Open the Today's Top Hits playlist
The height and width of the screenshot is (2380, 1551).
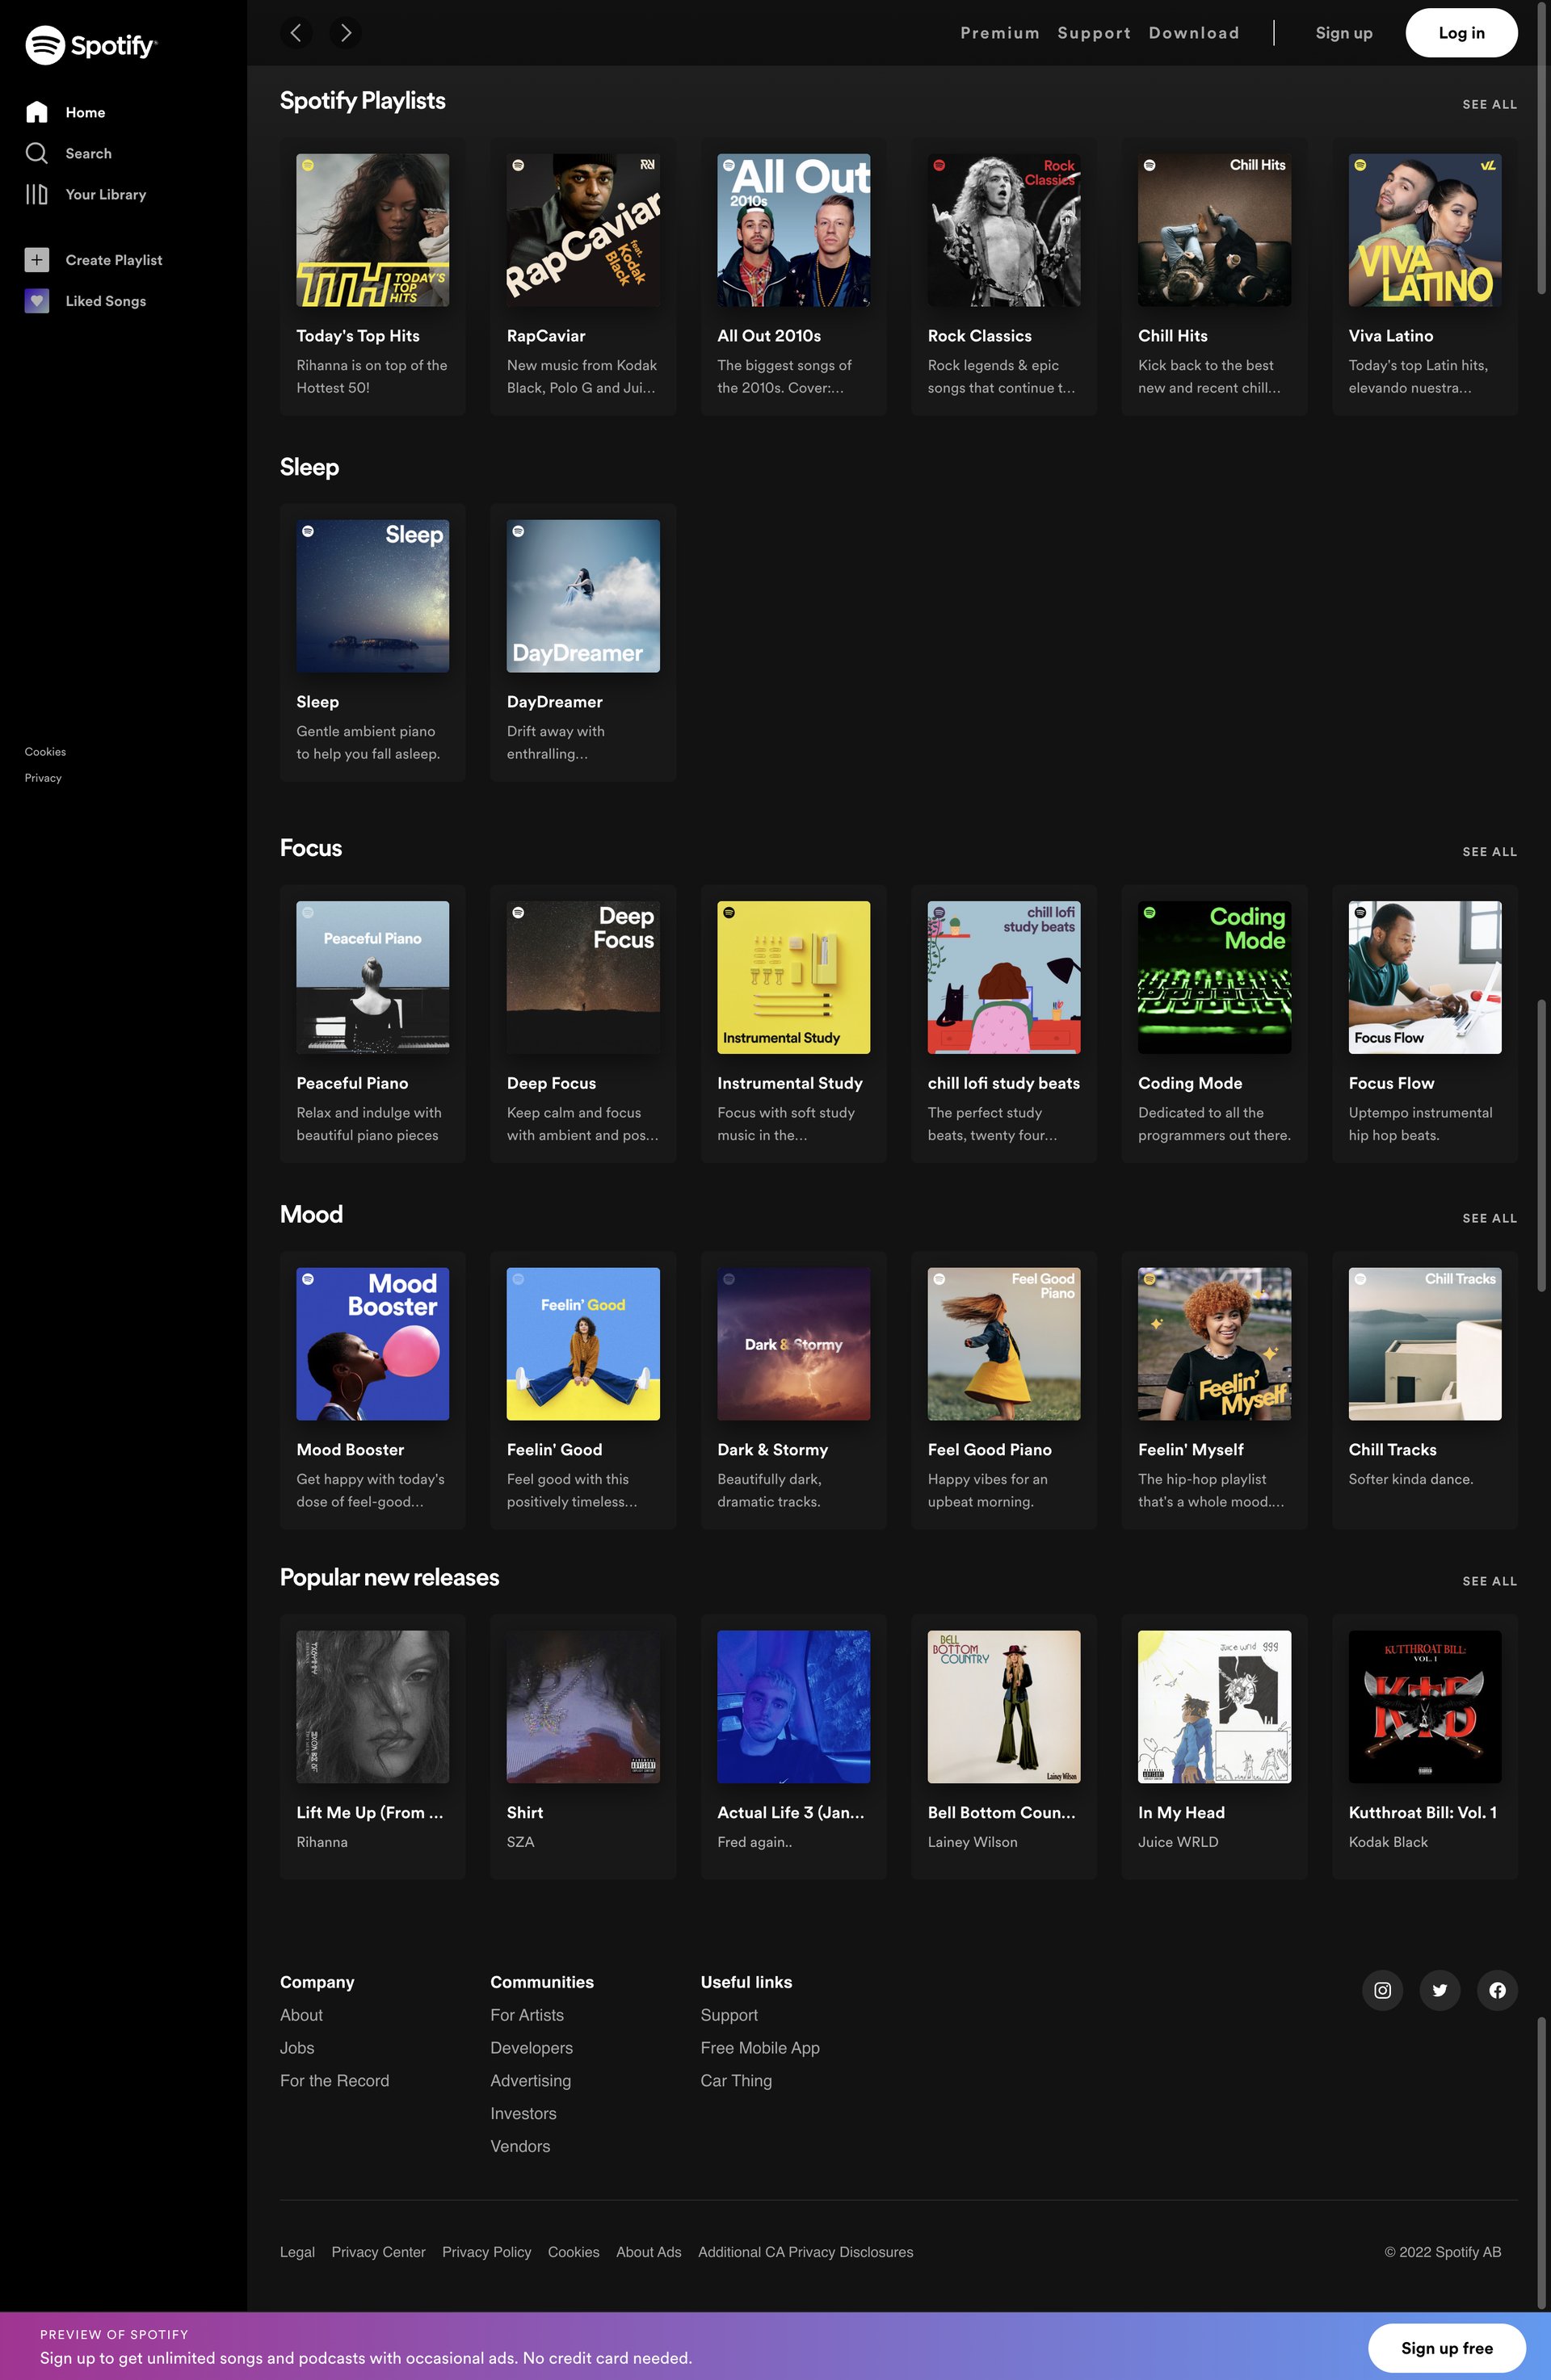[x=372, y=229]
